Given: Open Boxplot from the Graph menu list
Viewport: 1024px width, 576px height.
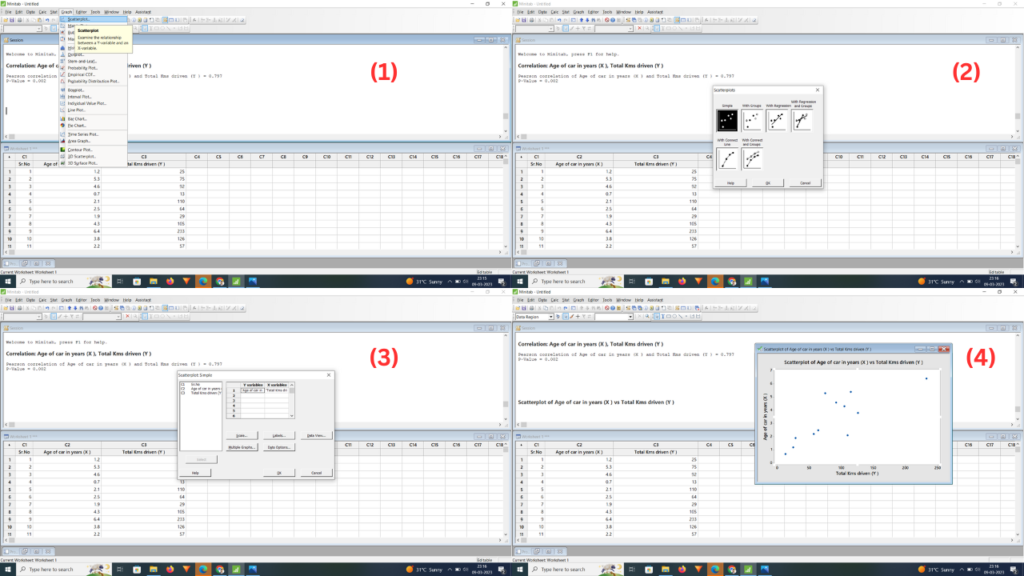Looking at the screenshot, I should [x=82, y=88].
